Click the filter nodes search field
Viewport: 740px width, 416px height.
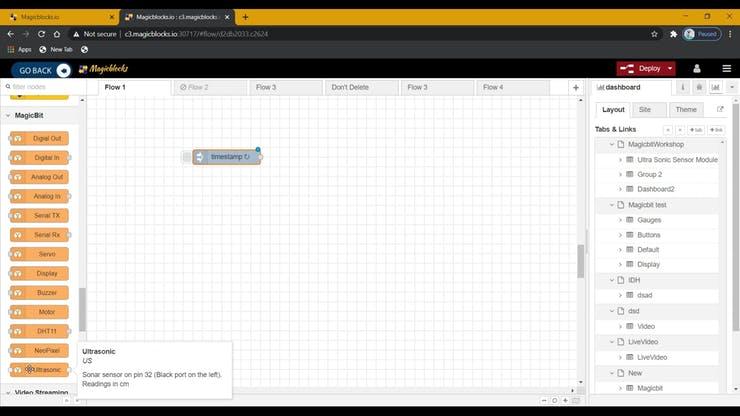(x=45, y=87)
